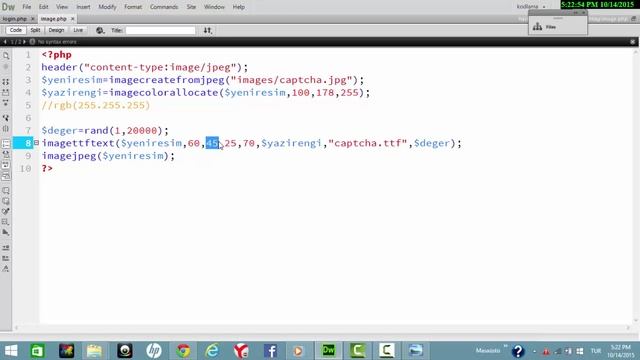Switch to Code view

16,30
